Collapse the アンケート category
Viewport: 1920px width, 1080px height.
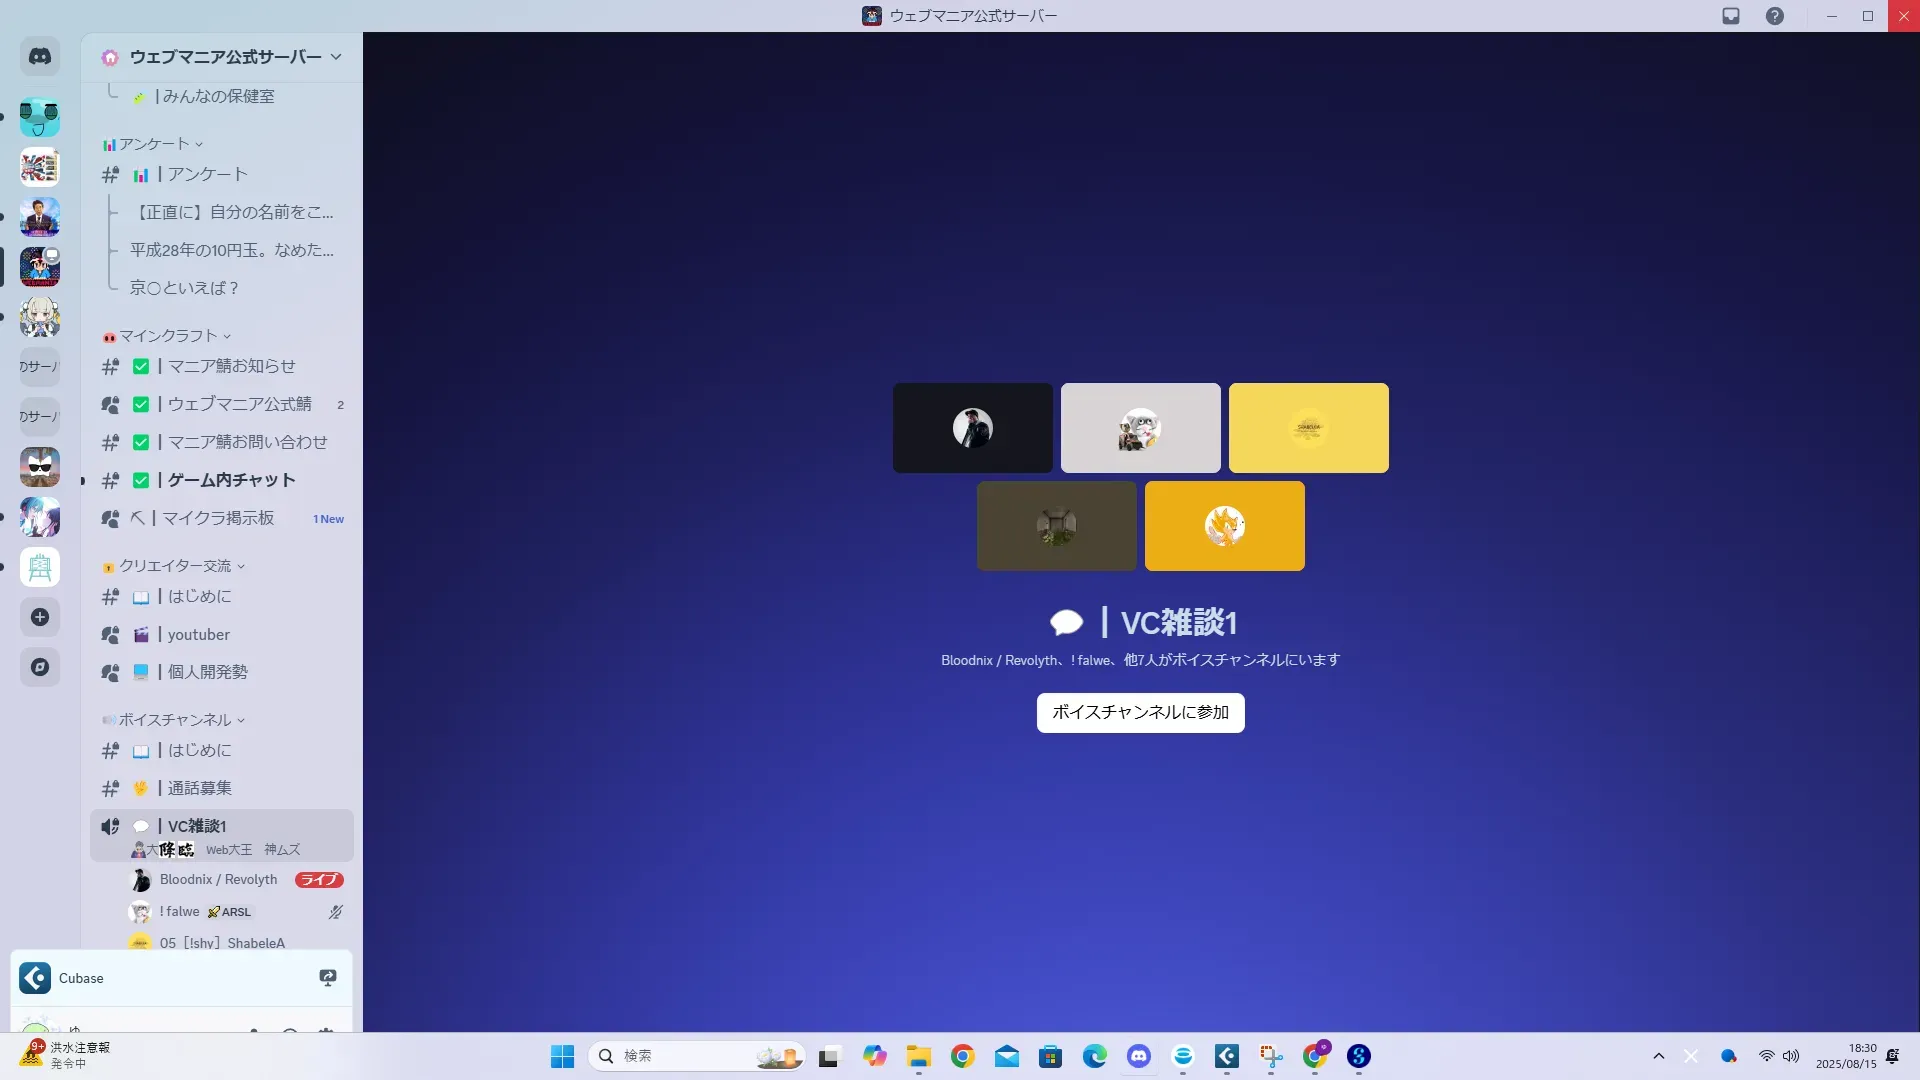click(x=153, y=144)
